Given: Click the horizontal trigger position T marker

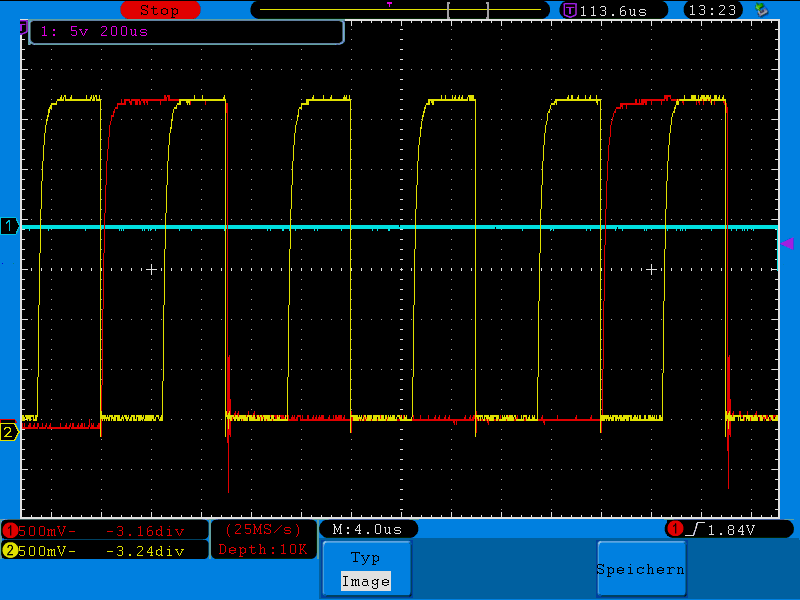Looking at the screenshot, I should (x=389, y=5).
